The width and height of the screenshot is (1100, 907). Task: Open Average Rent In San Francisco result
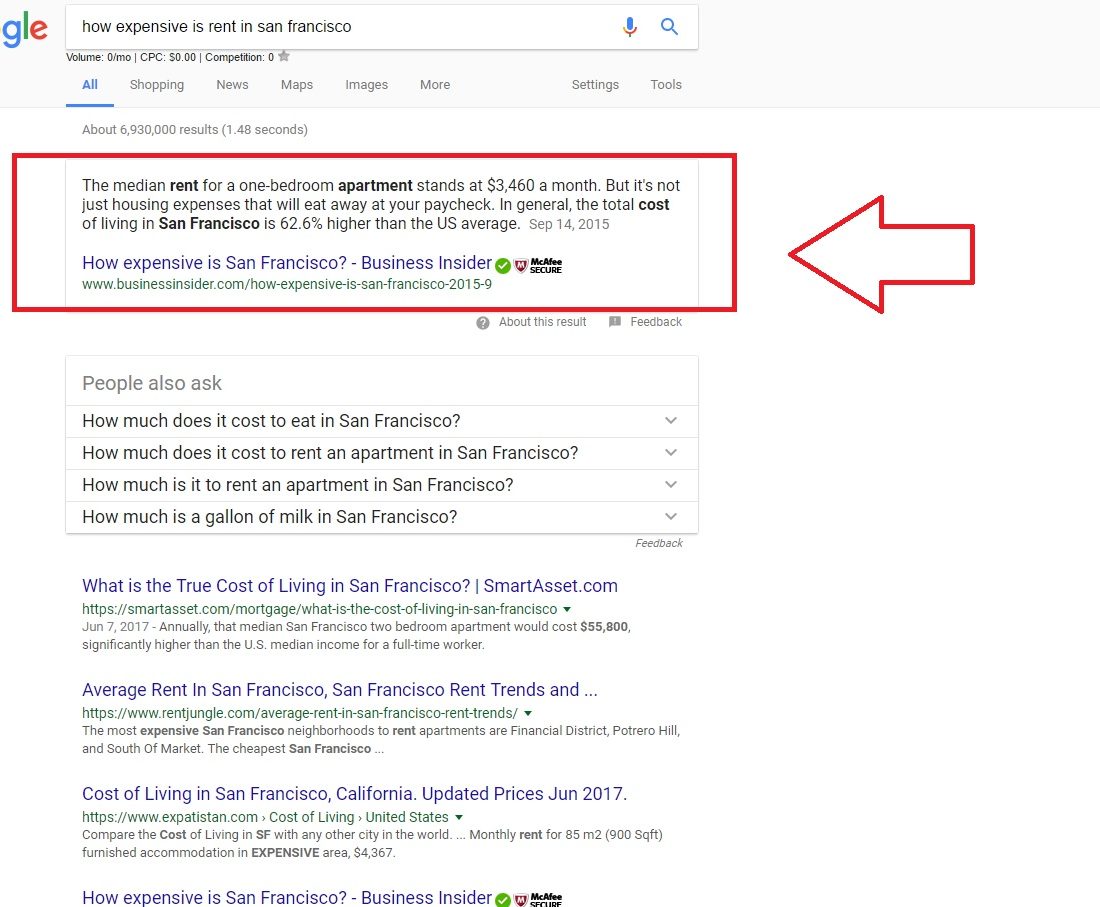pos(340,690)
